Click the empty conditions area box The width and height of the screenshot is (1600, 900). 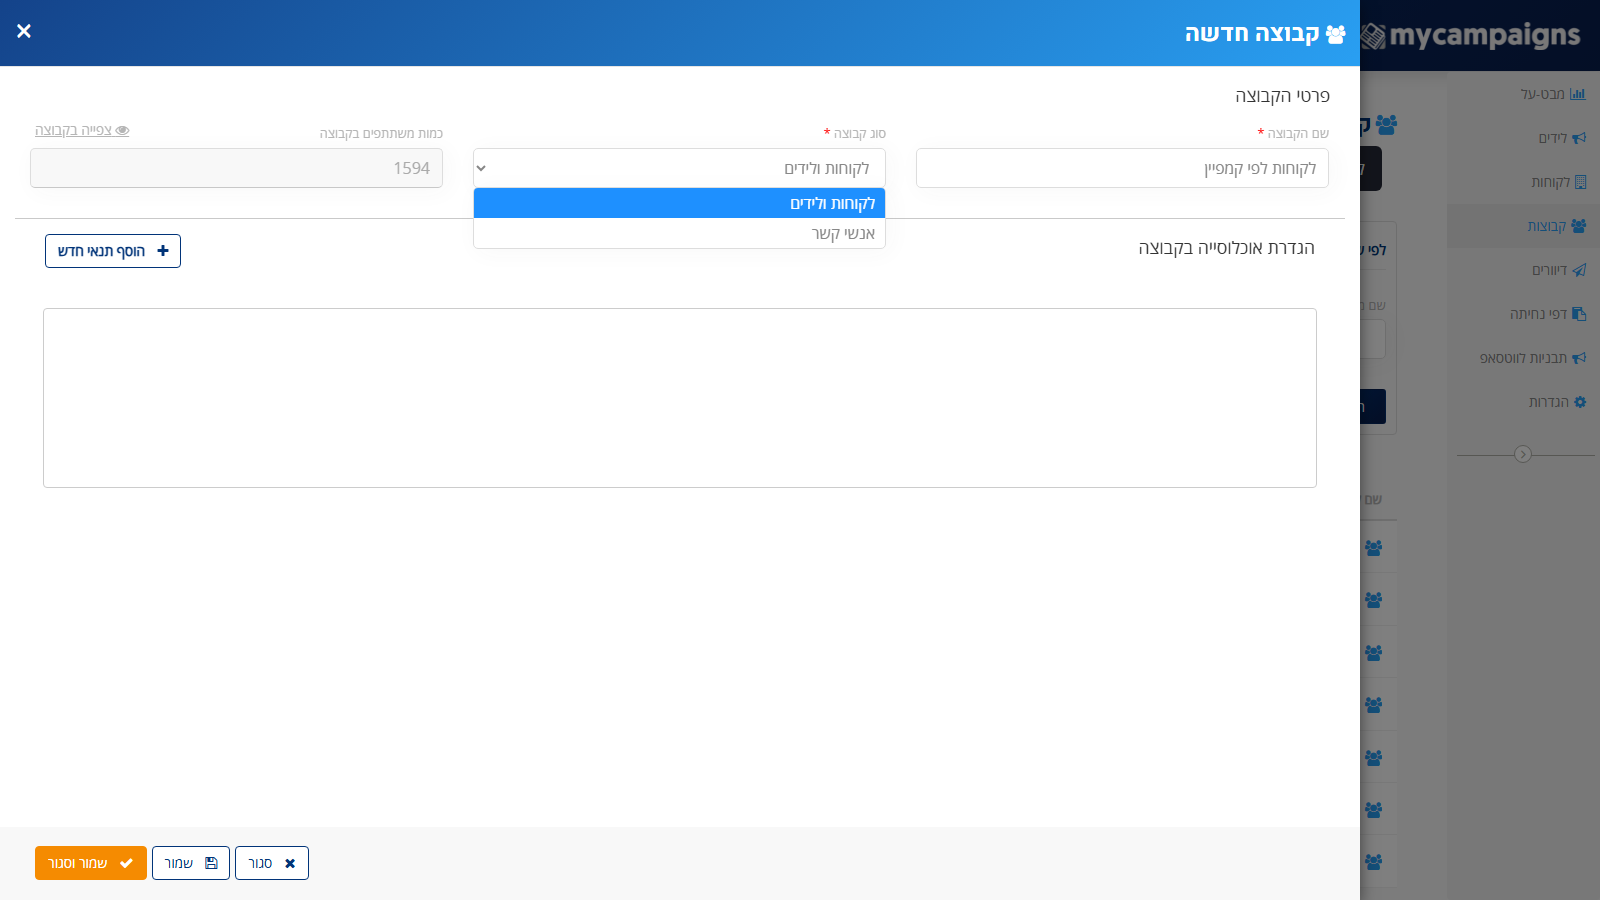pyautogui.click(x=680, y=398)
